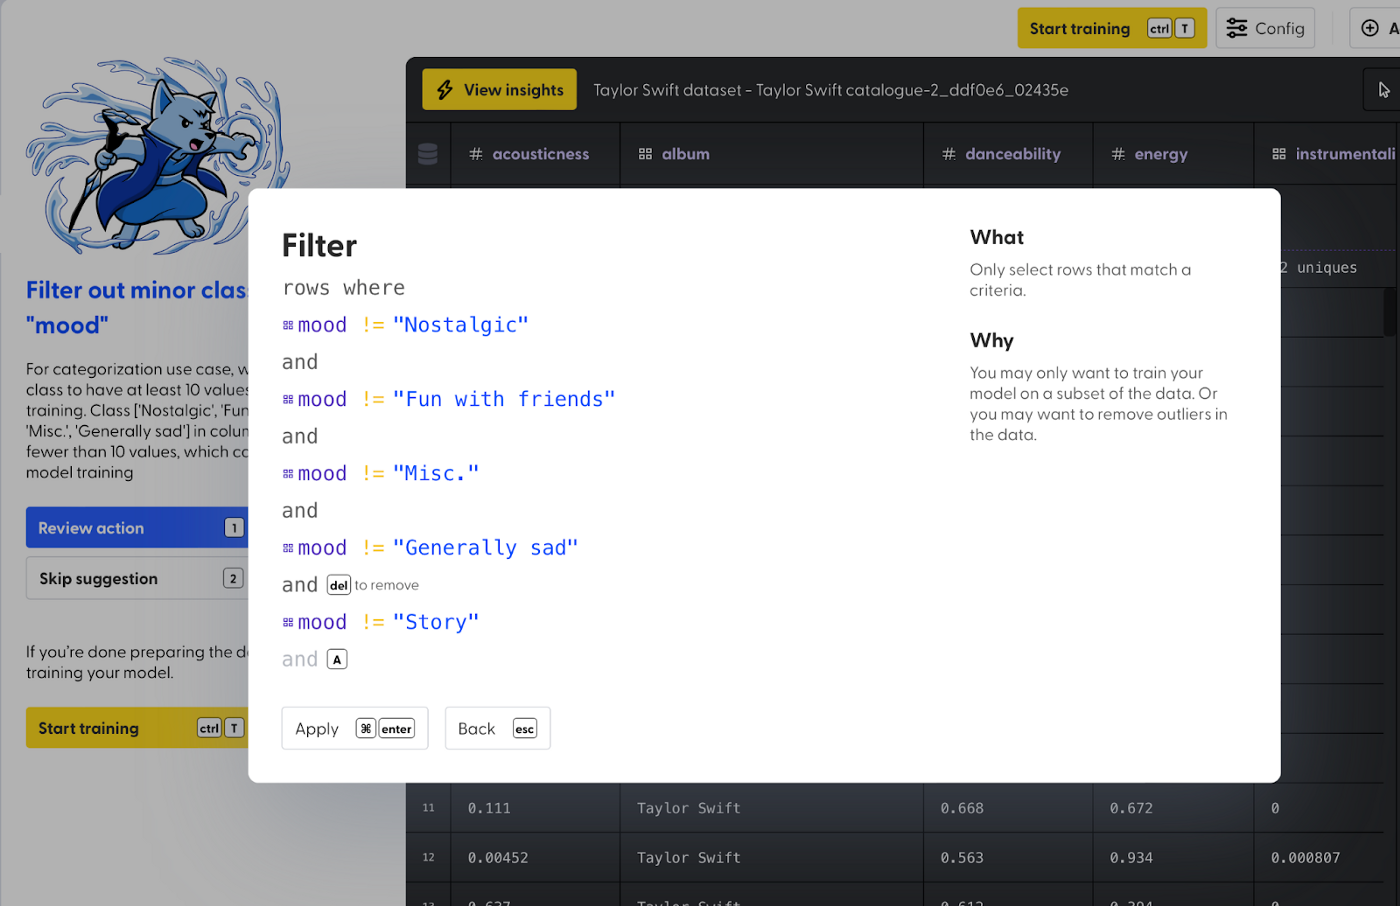Click the Review action button
The width and height of the screenshot is (1400, 906).
[137, 528]
